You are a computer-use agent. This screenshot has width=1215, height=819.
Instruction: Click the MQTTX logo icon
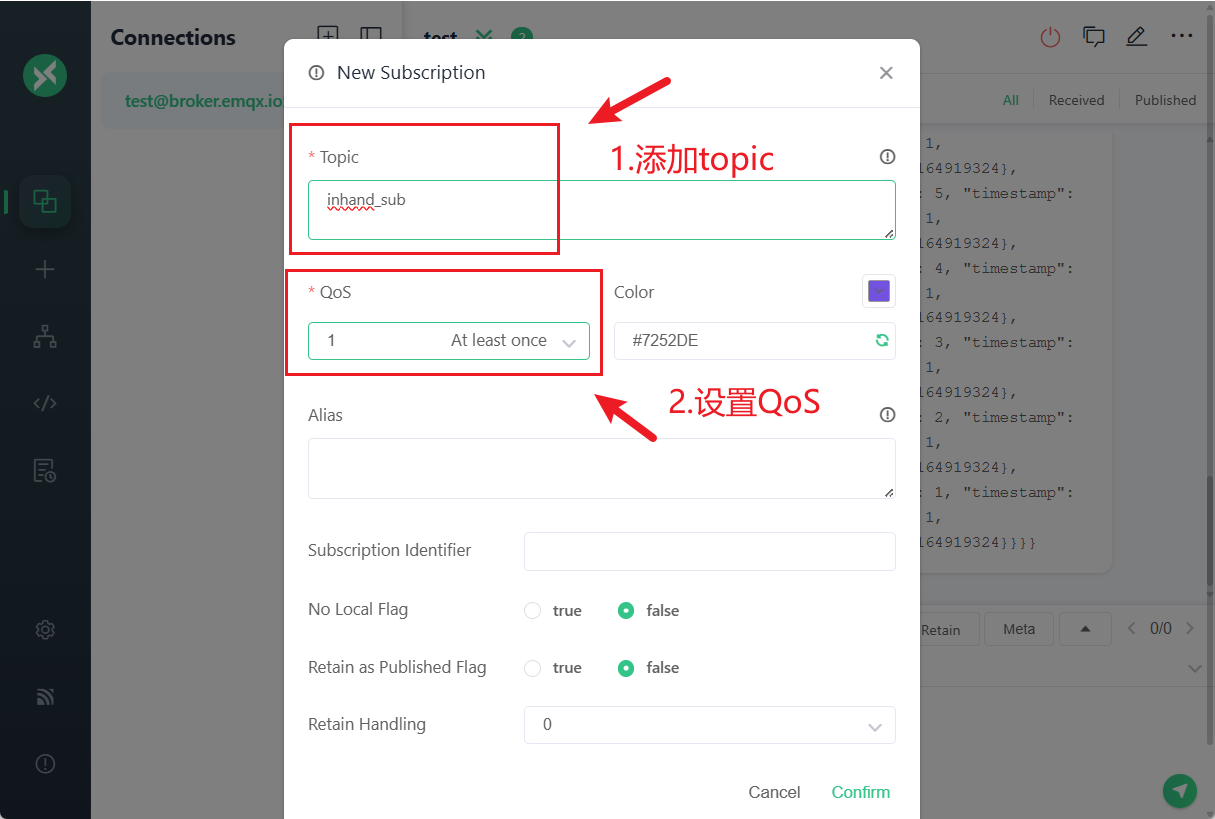click(45, 75)
